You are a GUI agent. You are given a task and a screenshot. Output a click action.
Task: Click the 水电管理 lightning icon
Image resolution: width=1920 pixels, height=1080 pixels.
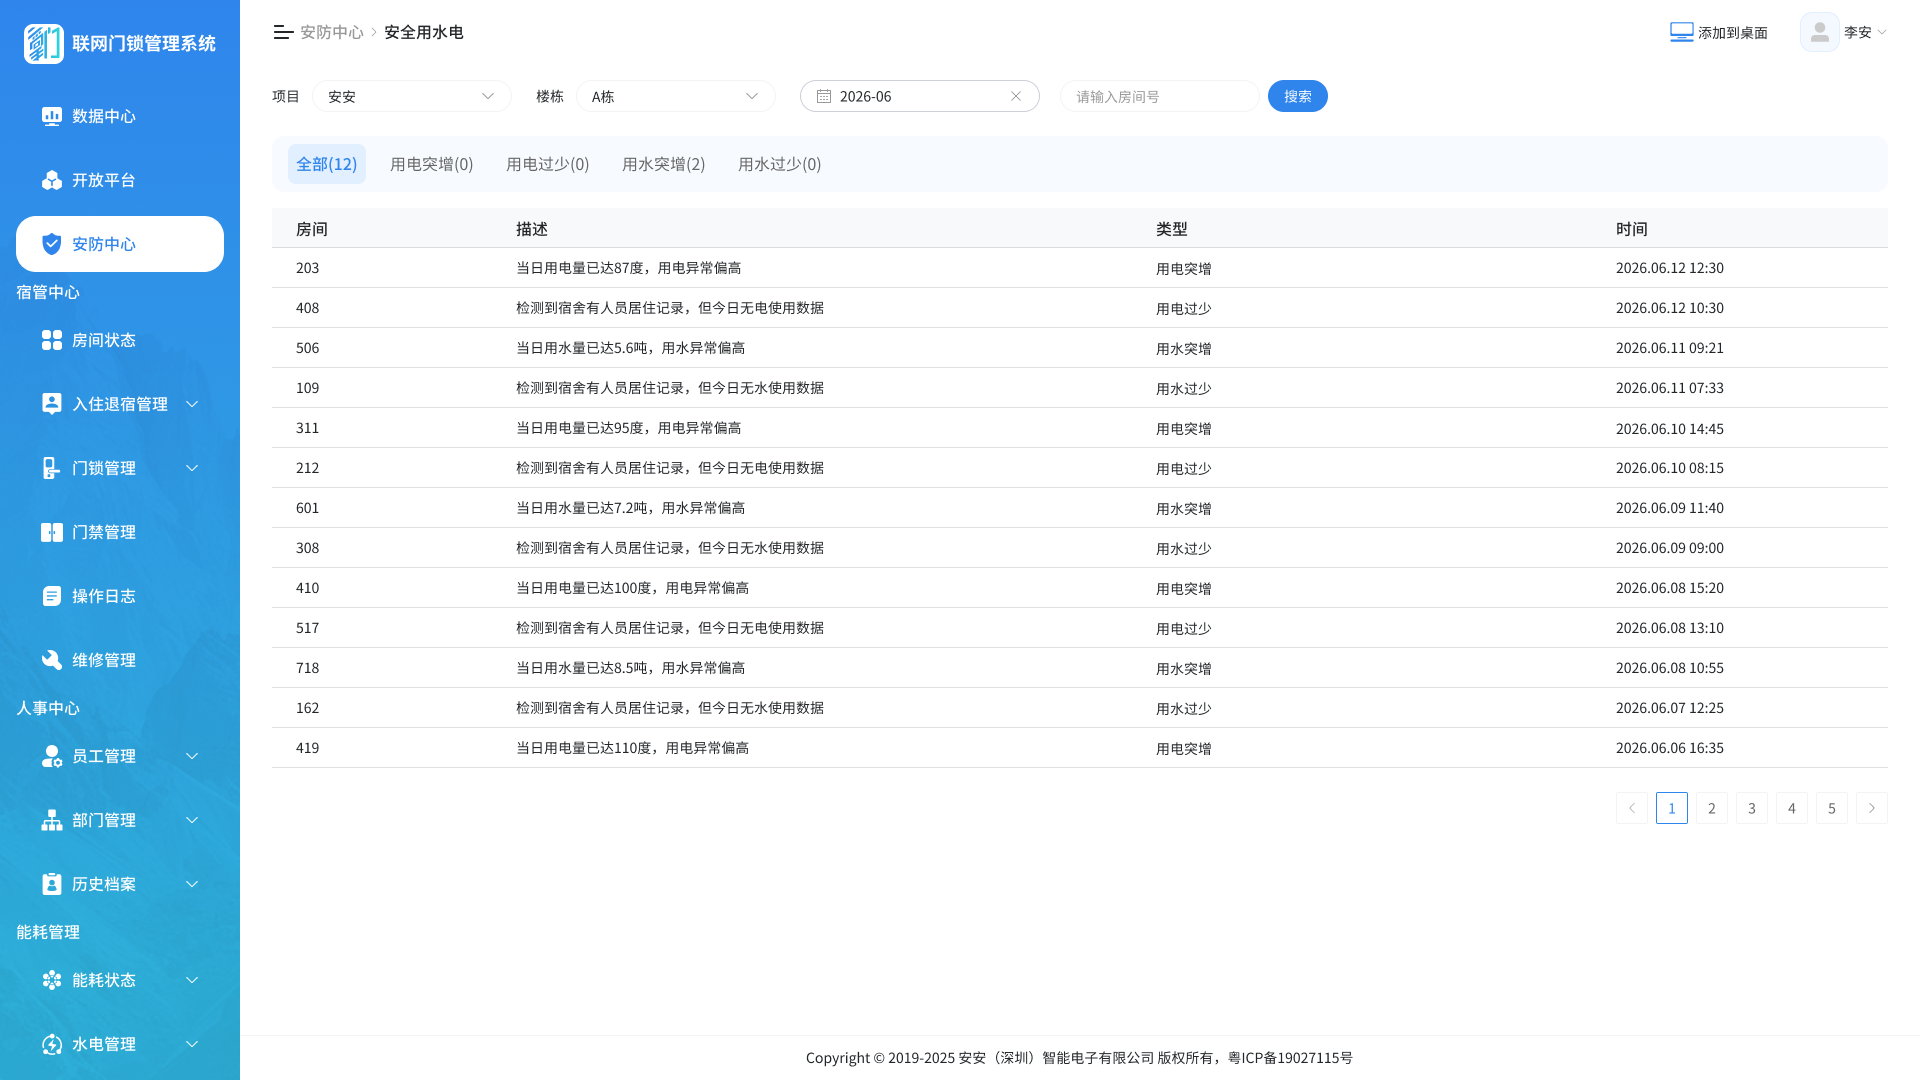click(x=52, y=1044)
